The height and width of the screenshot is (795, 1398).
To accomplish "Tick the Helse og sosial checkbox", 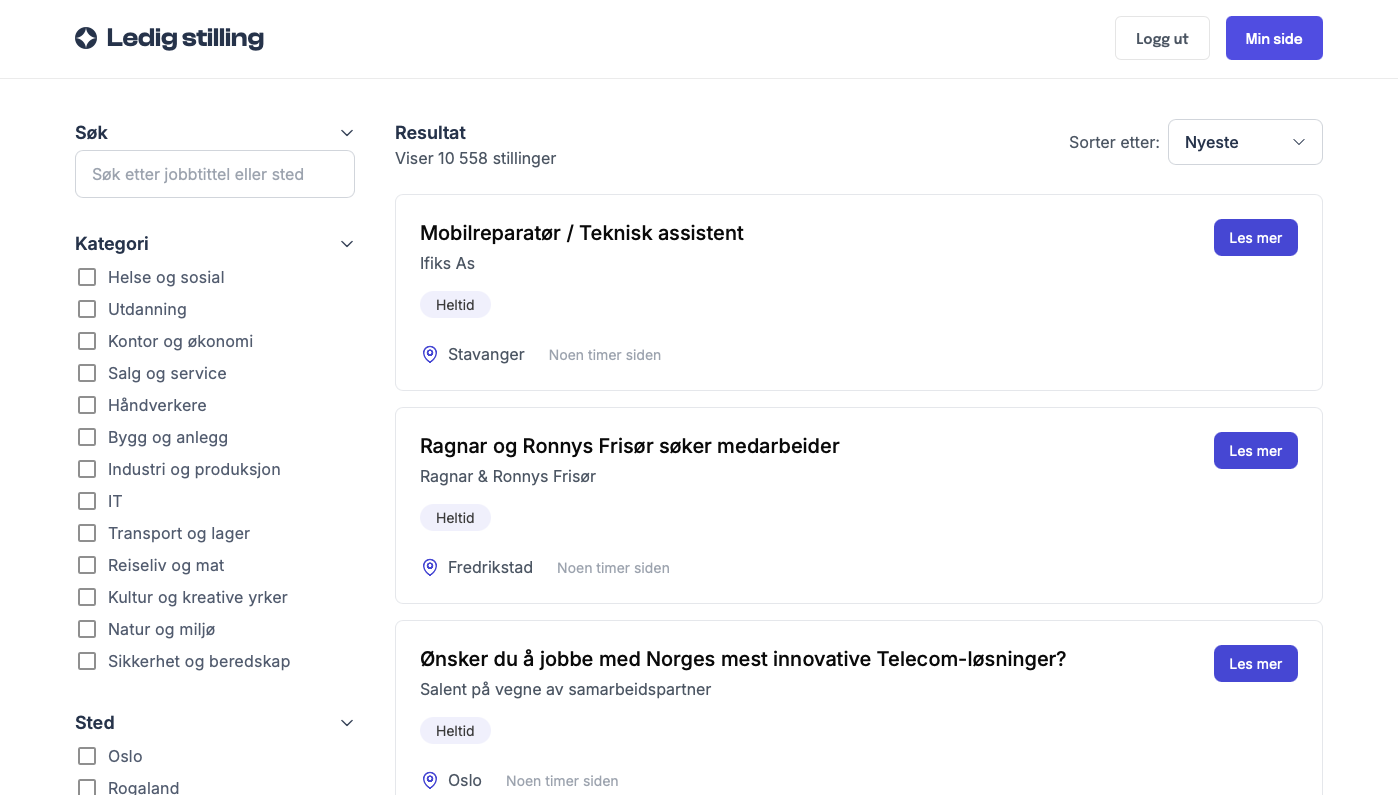I will point(87,277).
